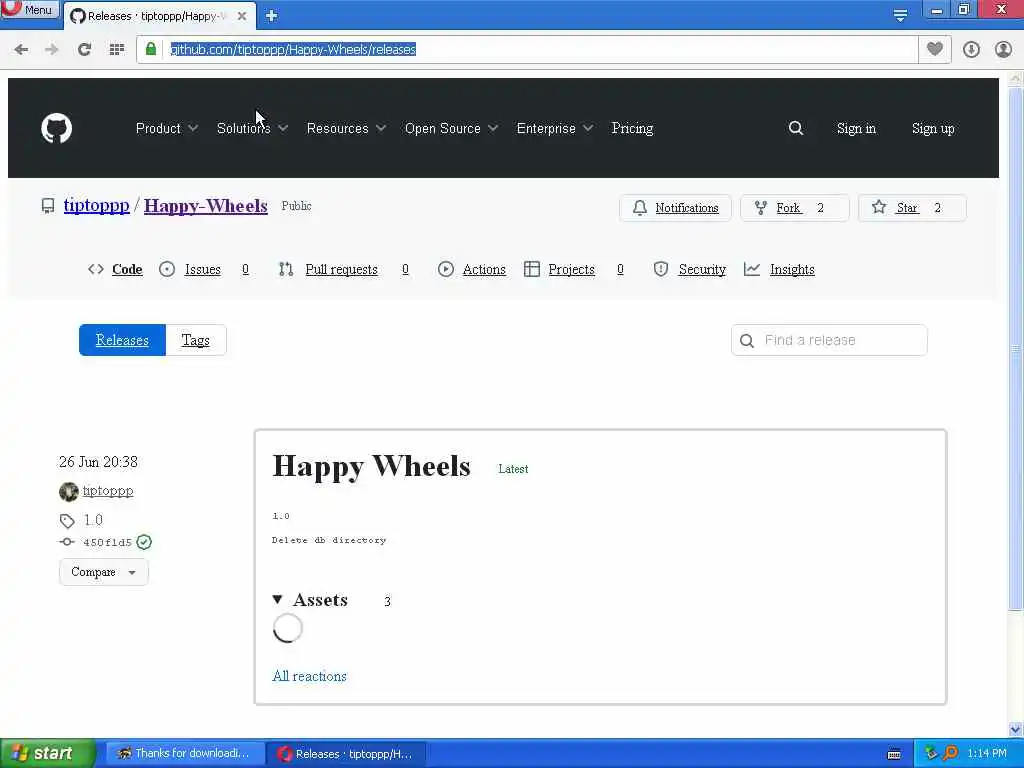Bookmark page with the heart icon

tap(935, 49)
